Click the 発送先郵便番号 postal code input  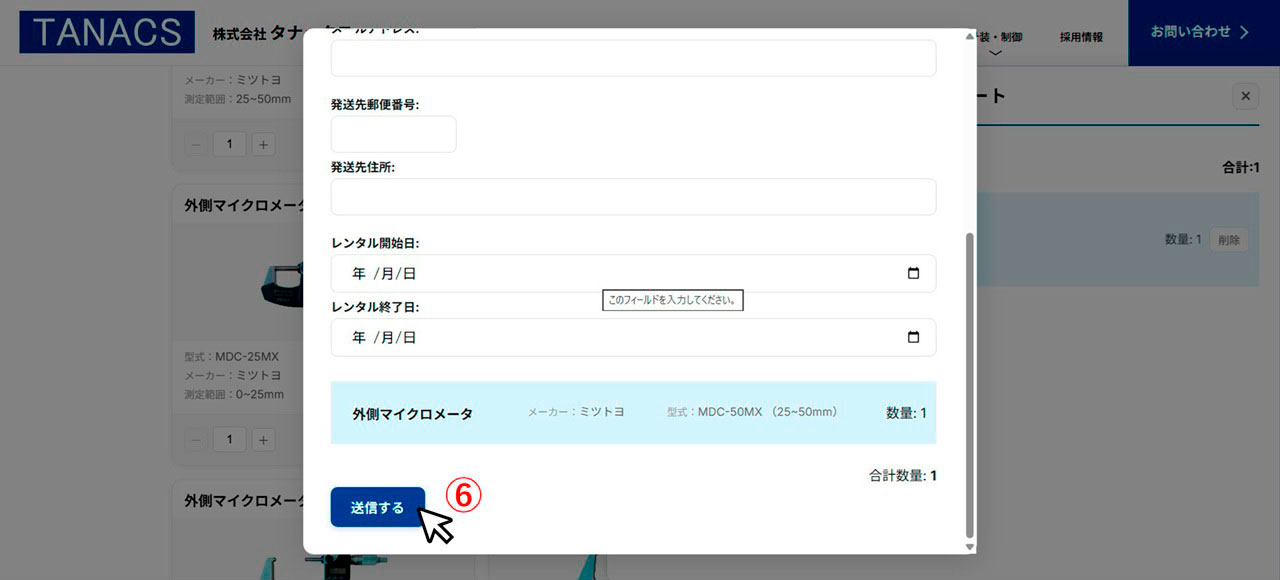coord(393,134)
